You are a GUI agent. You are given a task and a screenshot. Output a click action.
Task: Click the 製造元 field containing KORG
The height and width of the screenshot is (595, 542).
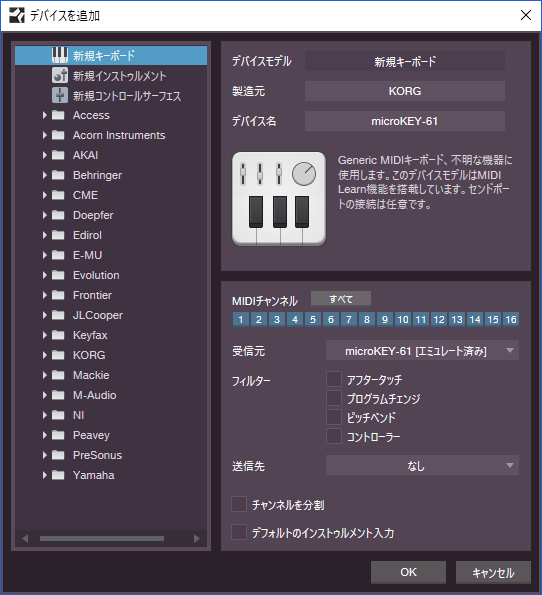405,91
